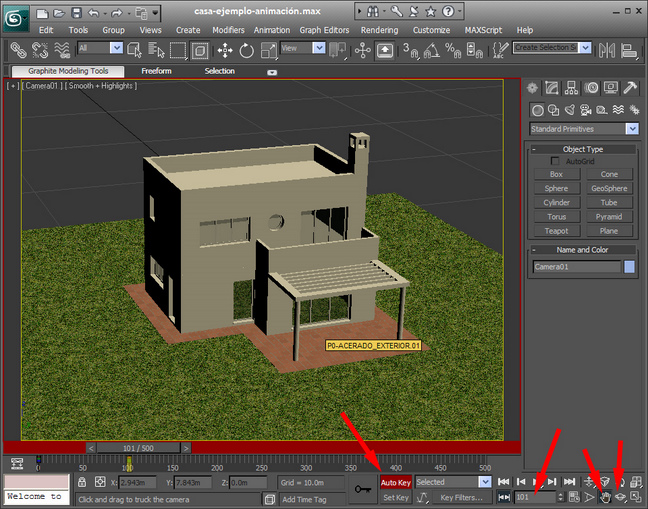This screenshot has width=648, height=509.
Task: Toggle Auto Key animation mode
Action: click(x=395, y=482)
